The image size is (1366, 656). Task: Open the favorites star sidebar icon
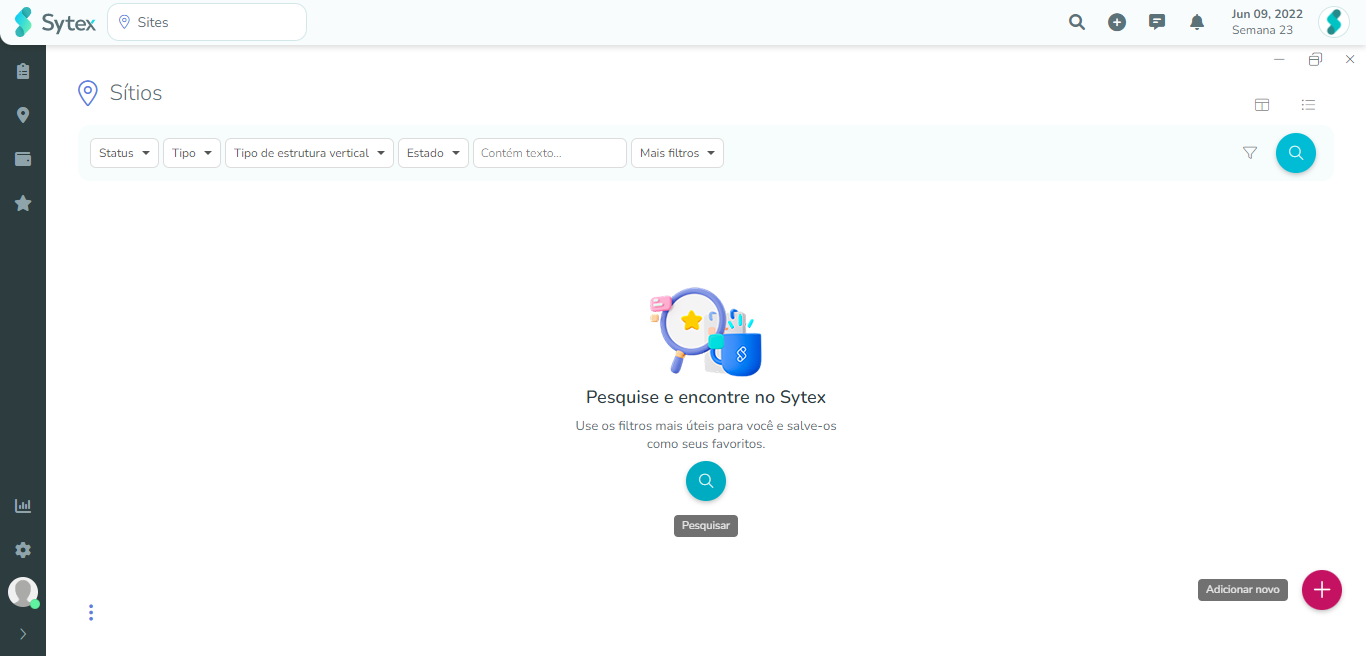23,203
